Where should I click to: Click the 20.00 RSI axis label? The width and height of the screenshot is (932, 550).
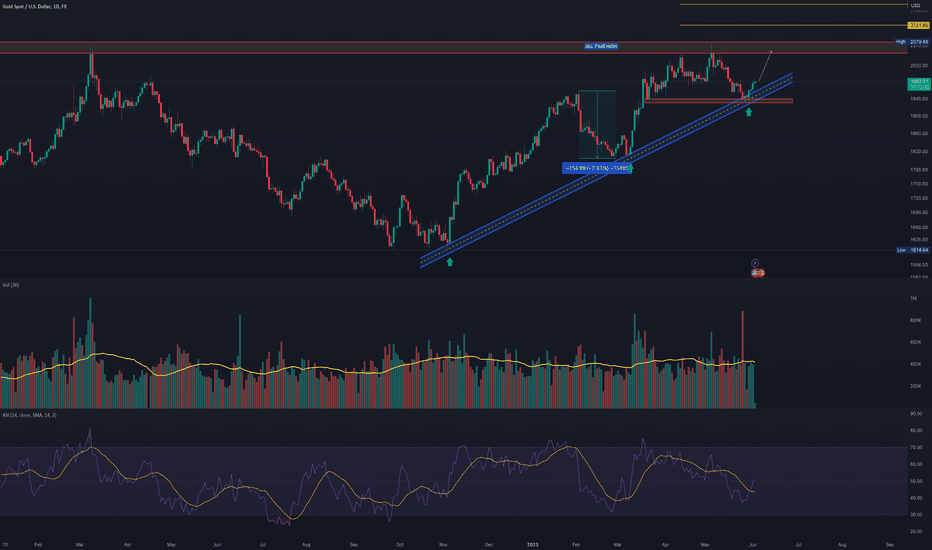pyautogui.click(x=917, y=532)
